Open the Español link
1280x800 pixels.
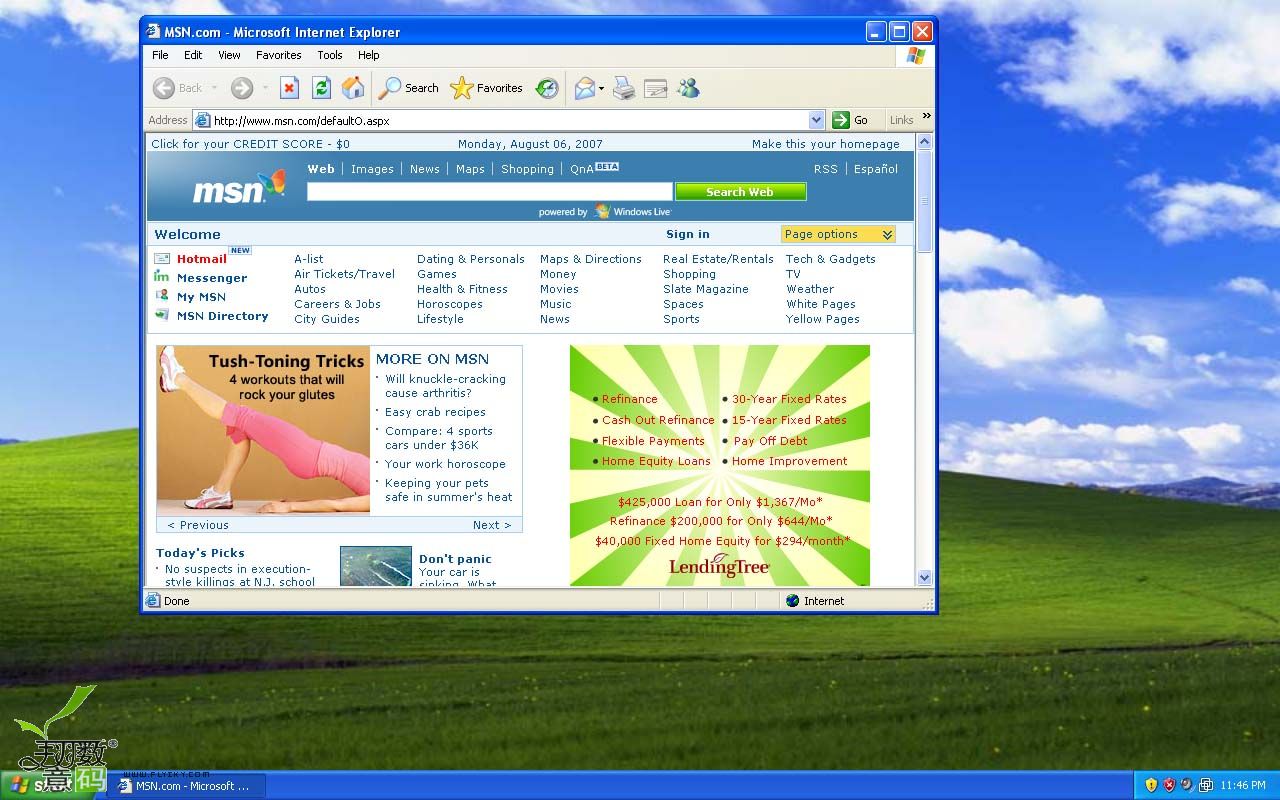tap(876, 169)
